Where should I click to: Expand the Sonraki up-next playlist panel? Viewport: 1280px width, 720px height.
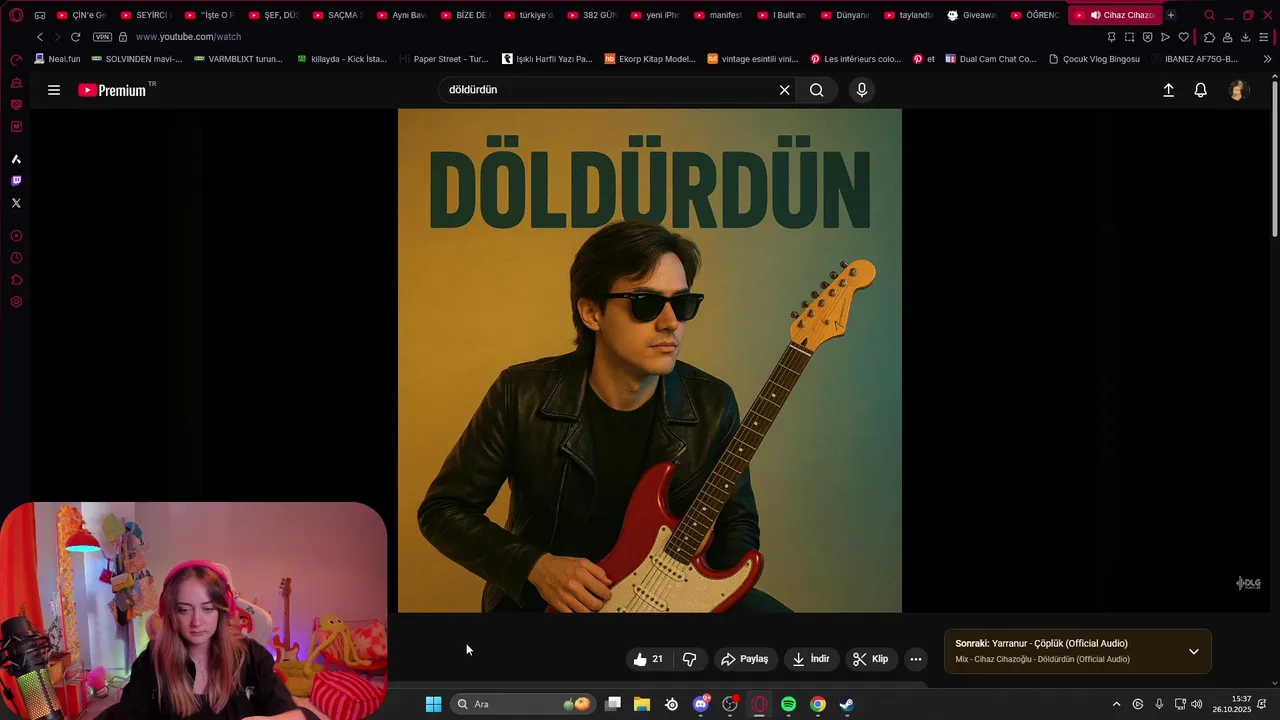[1193, 651]
